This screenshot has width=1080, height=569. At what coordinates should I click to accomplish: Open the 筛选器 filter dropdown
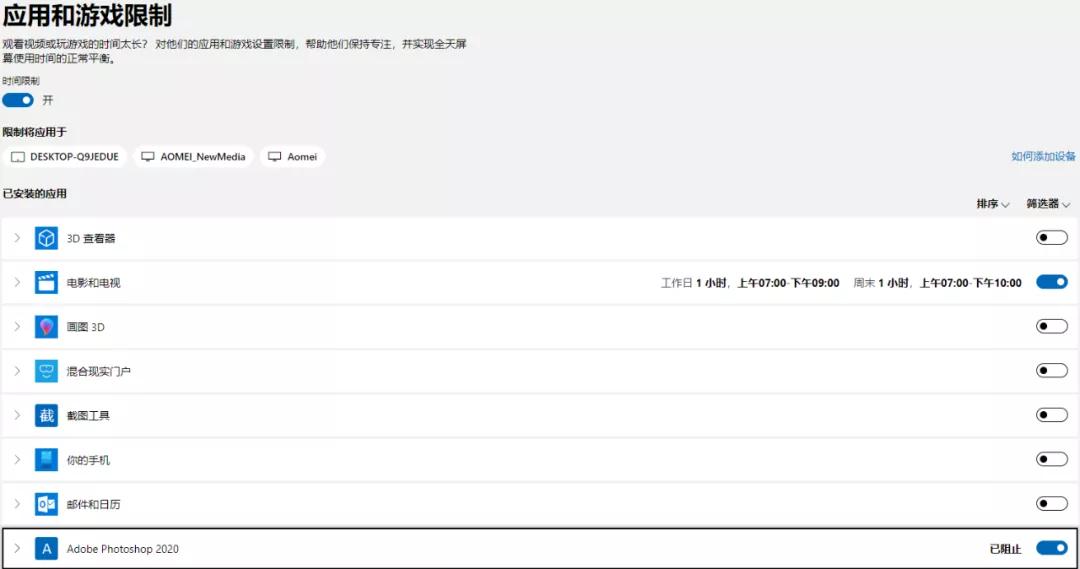tap(1048, 204)
